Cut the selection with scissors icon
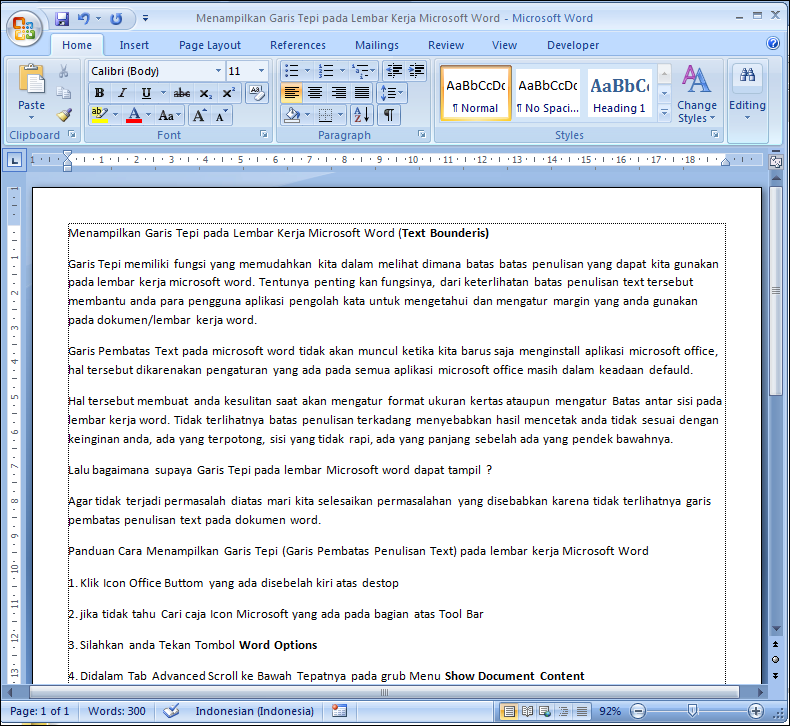Image resolution: width=790 pixels, height=726 pixels. [63, 71]
